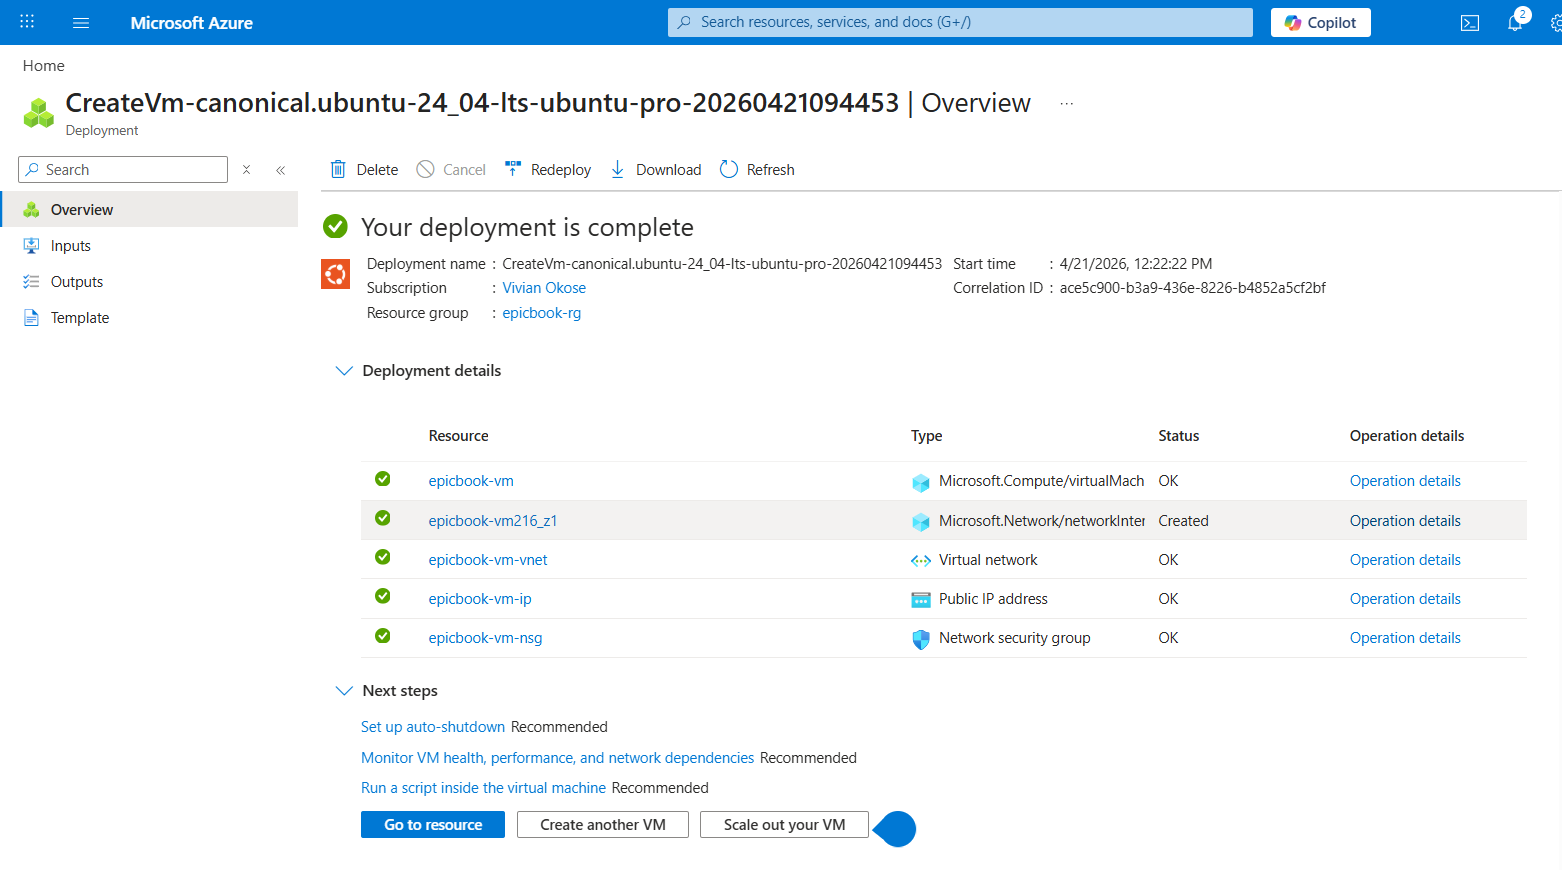Click the Copilot button
The image size is (1562, 870).
(x=1320, y=22)
